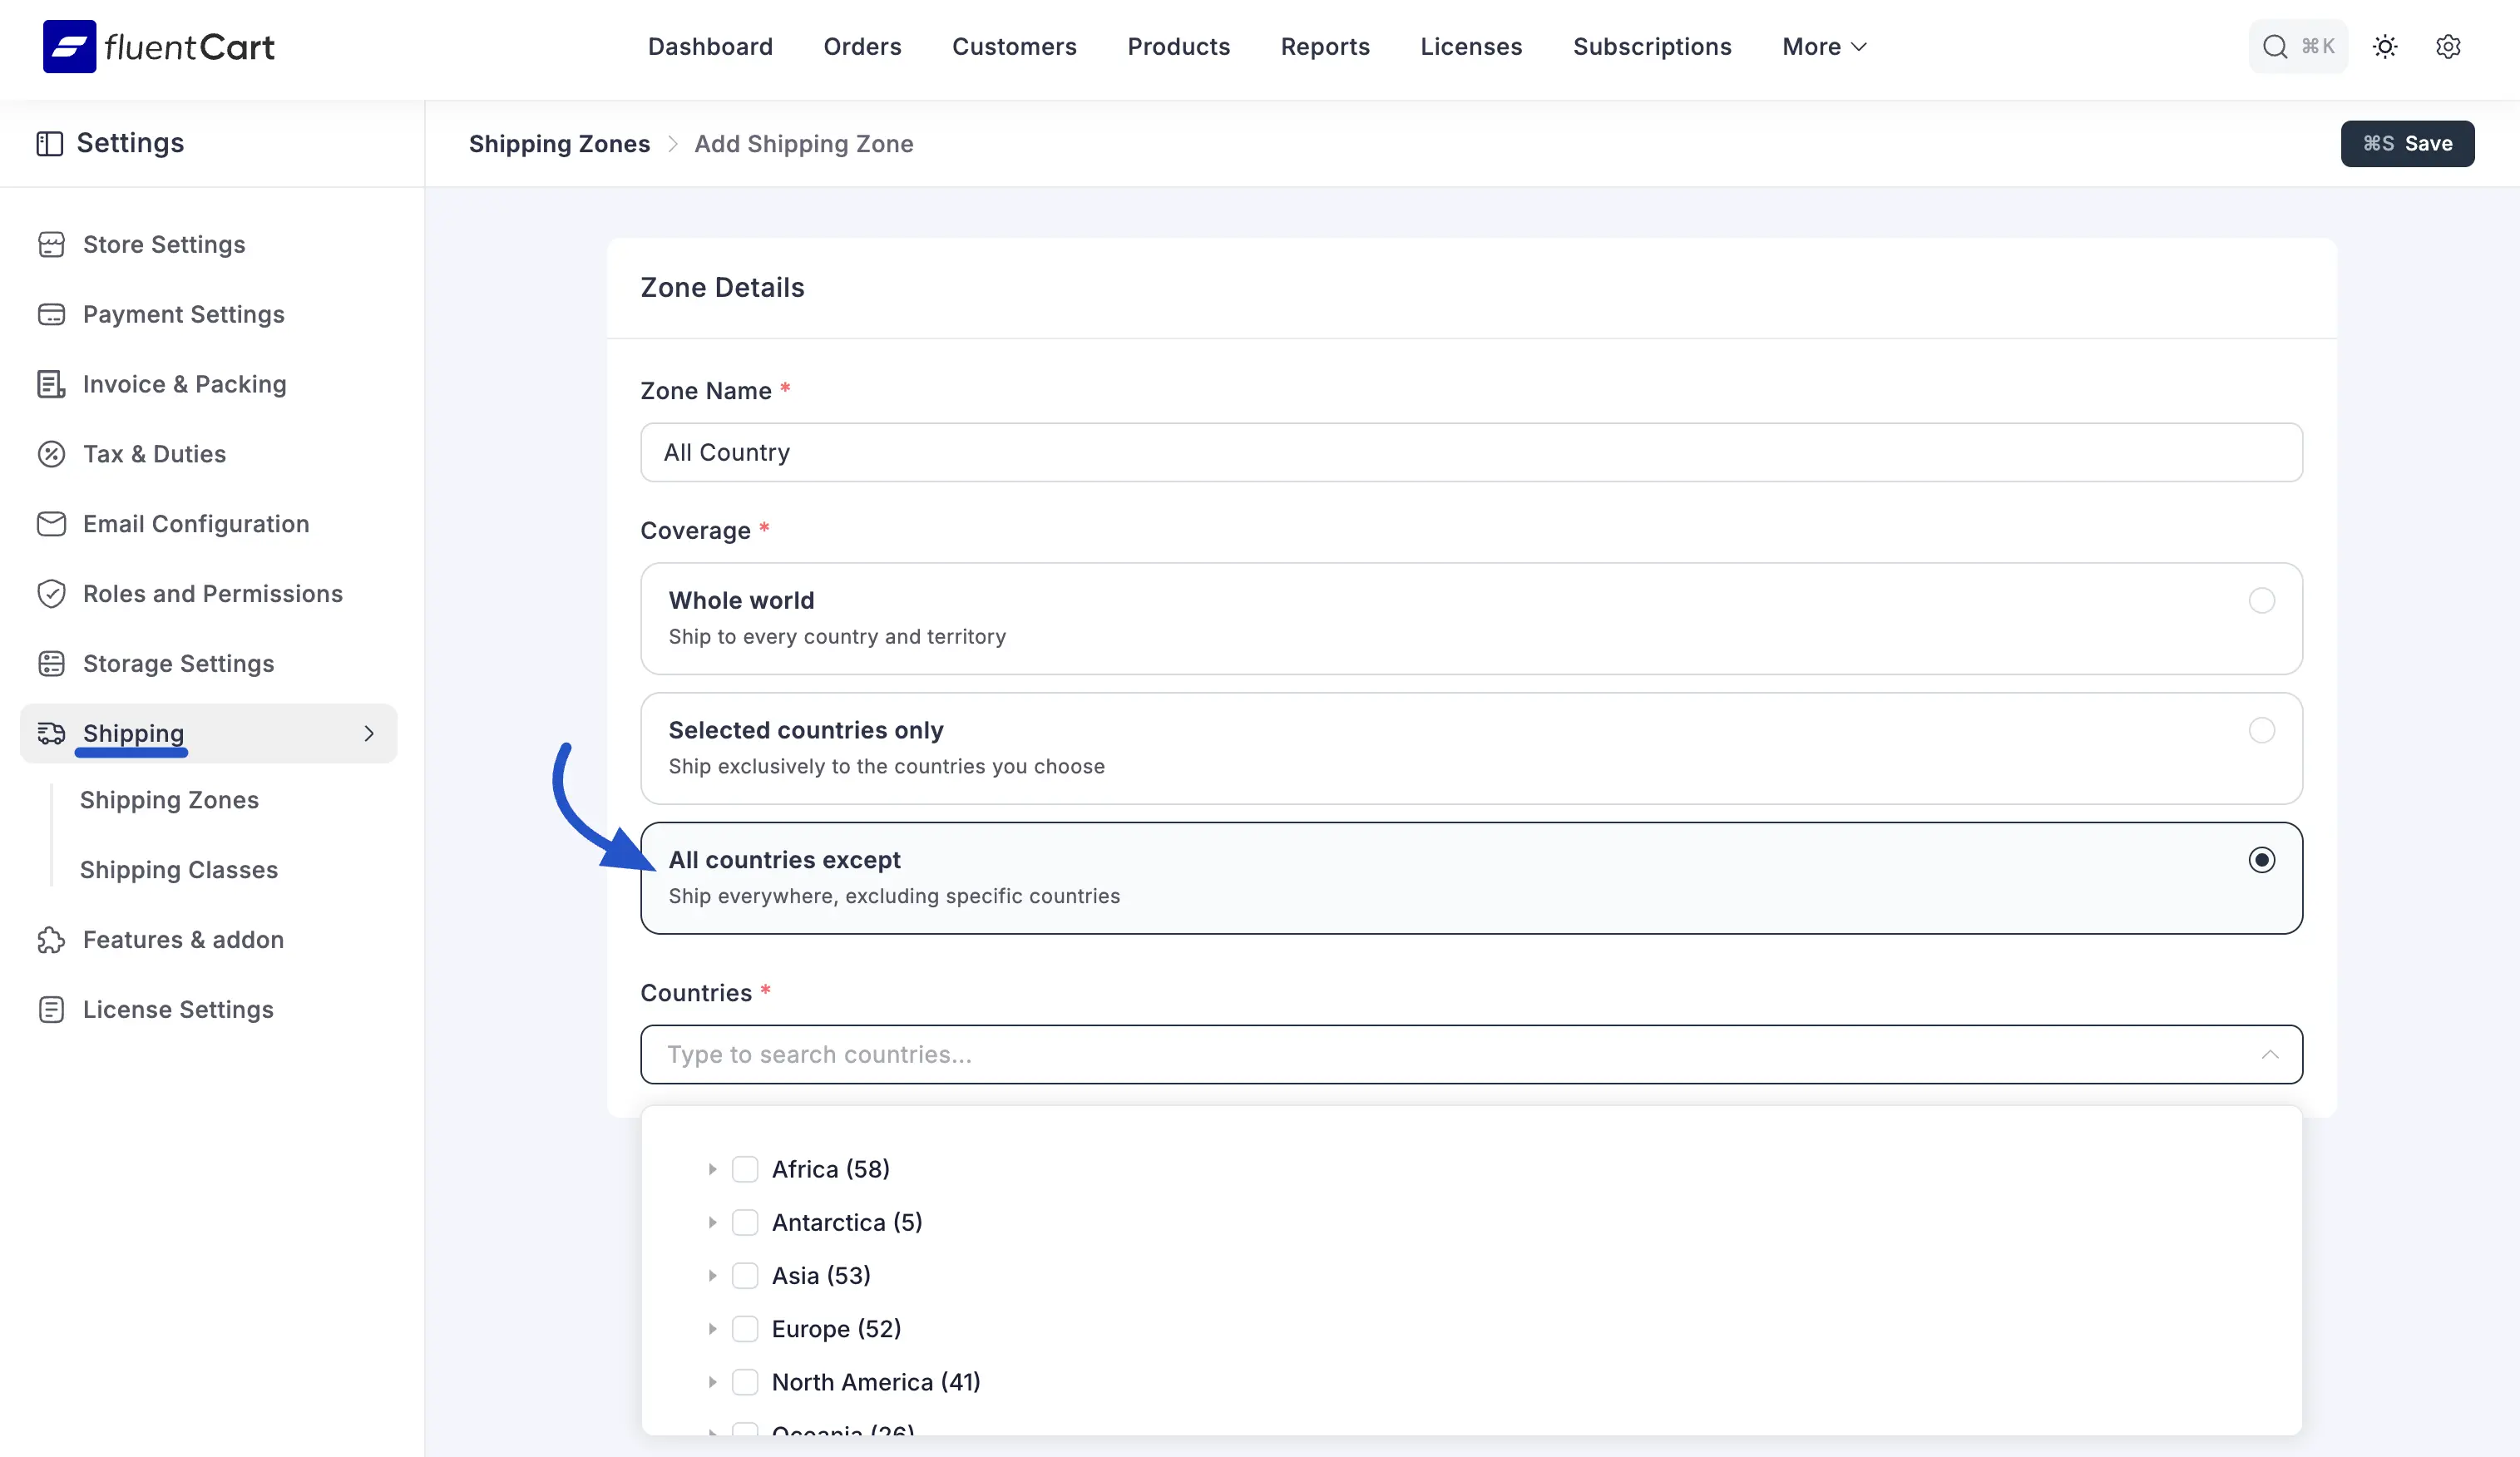Expand the Asia country group arrow
This screenshot has width=2520, height=1457.
click(x=712, y=1275)
